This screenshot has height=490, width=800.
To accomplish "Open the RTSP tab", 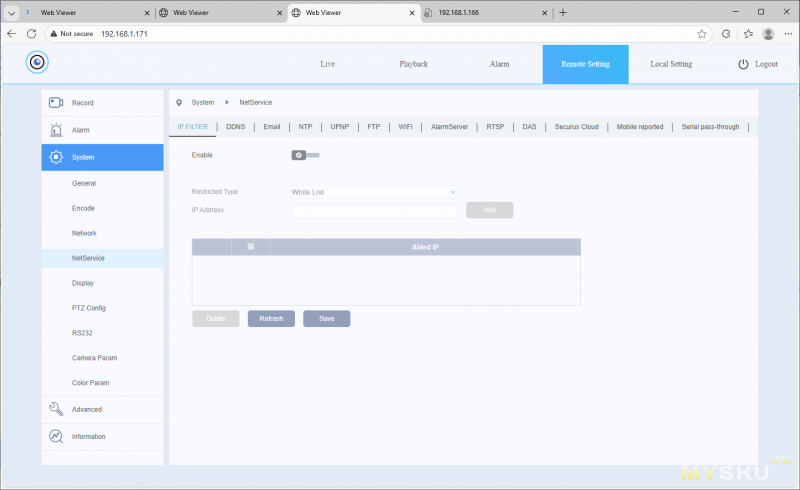I will pyautogui.click(x=495, y=127).
